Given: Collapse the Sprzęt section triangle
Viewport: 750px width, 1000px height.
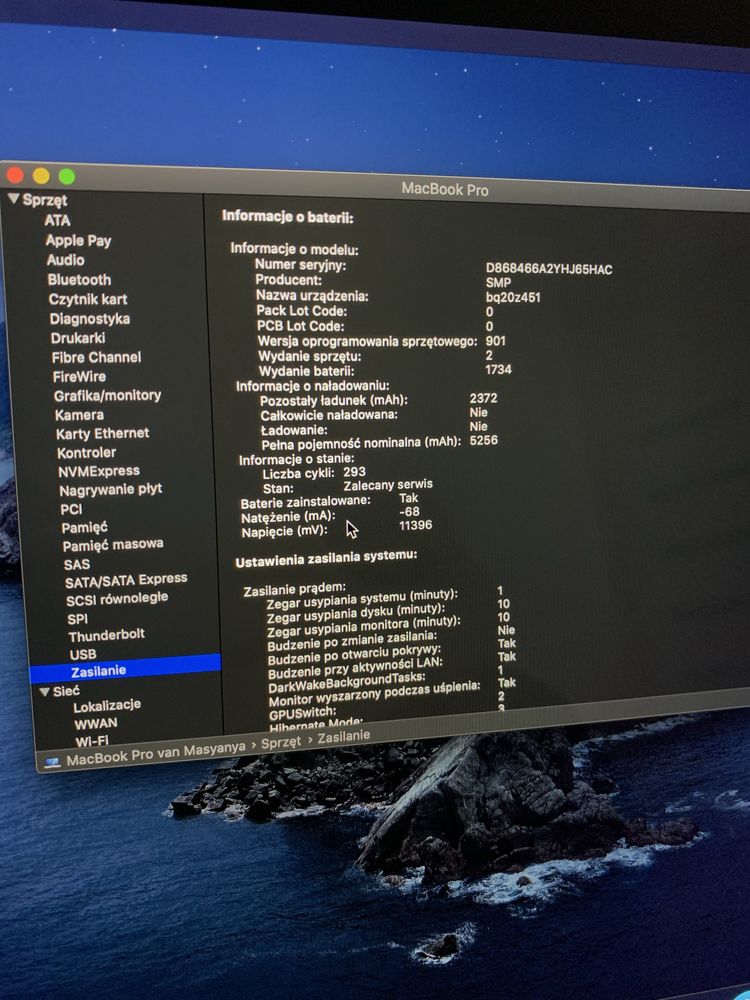Looking at the screenshot, I should tap(14, 199).
